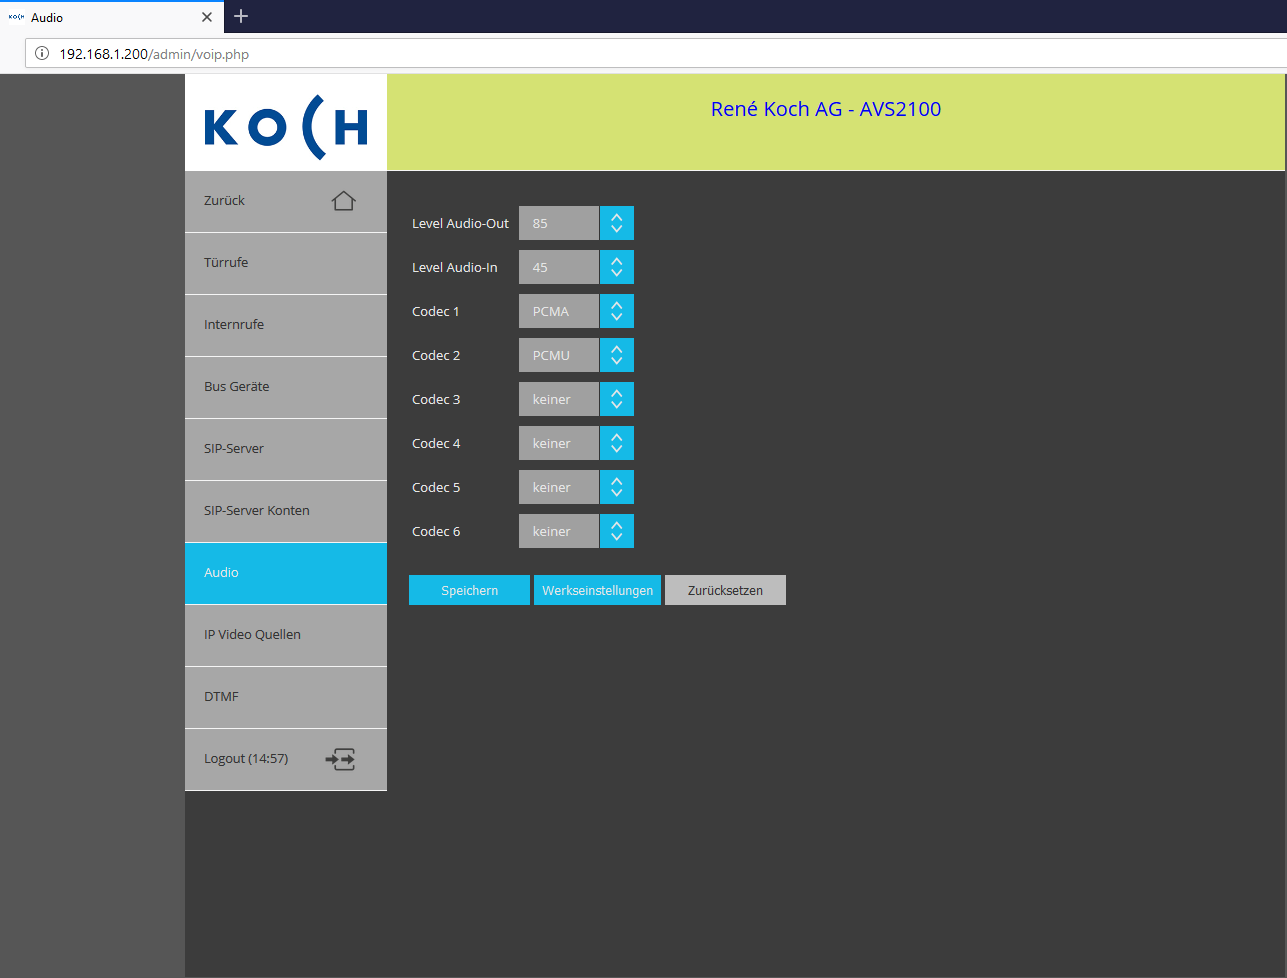Image resolution: width=1287 pixels, height=978 pixels.
Task: Save settings with Speichern button
Action: pyautogui.click(x=469, y=590)
